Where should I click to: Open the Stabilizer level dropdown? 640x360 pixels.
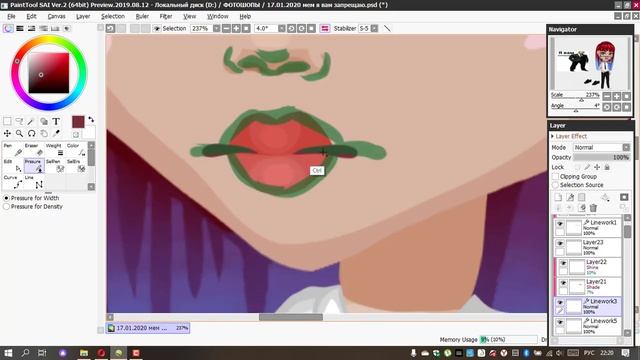374,29
